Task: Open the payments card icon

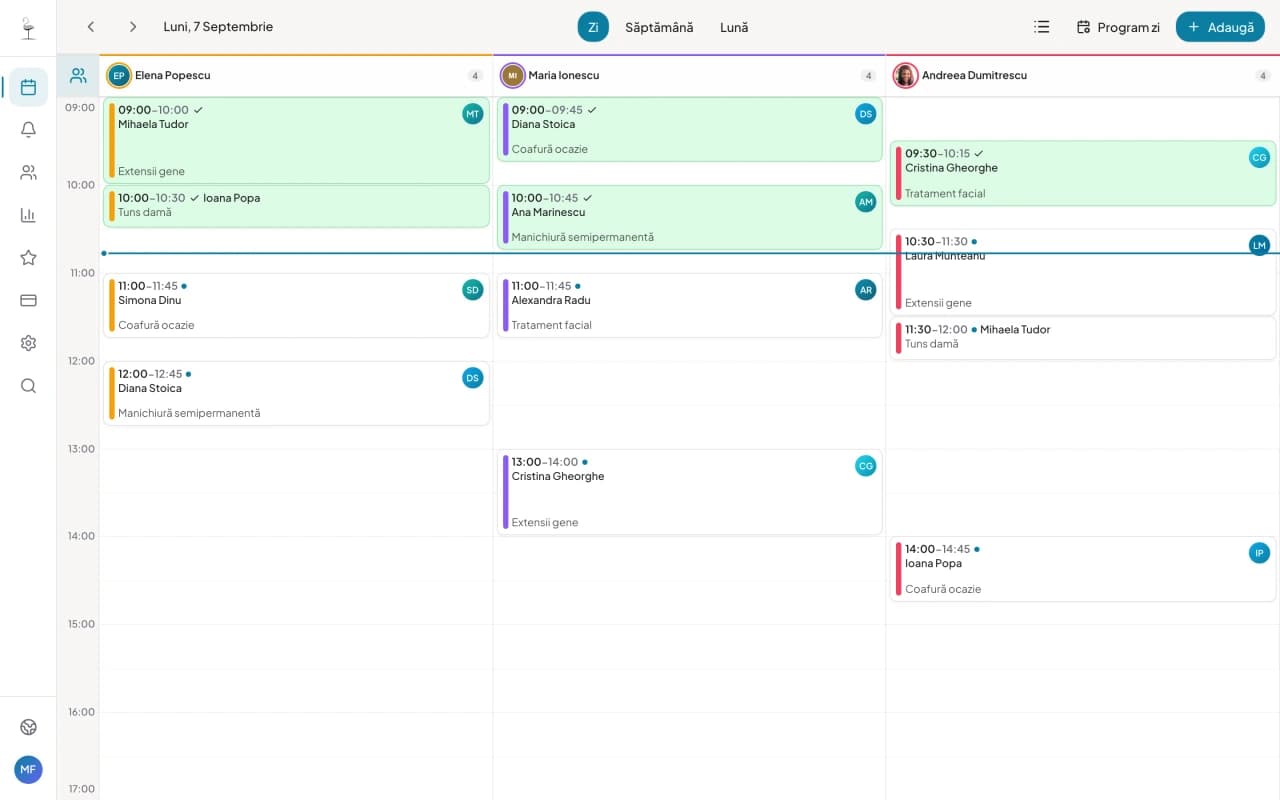Action: tap(28, 300)
